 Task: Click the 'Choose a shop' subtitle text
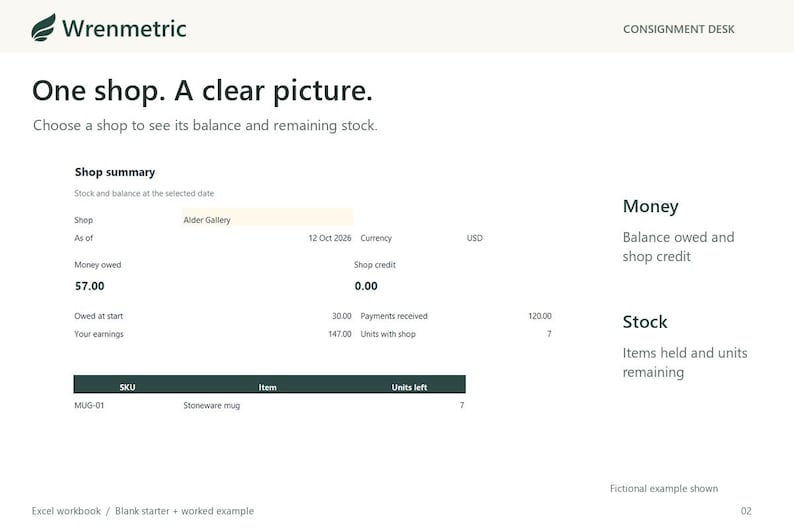point(205,125)
